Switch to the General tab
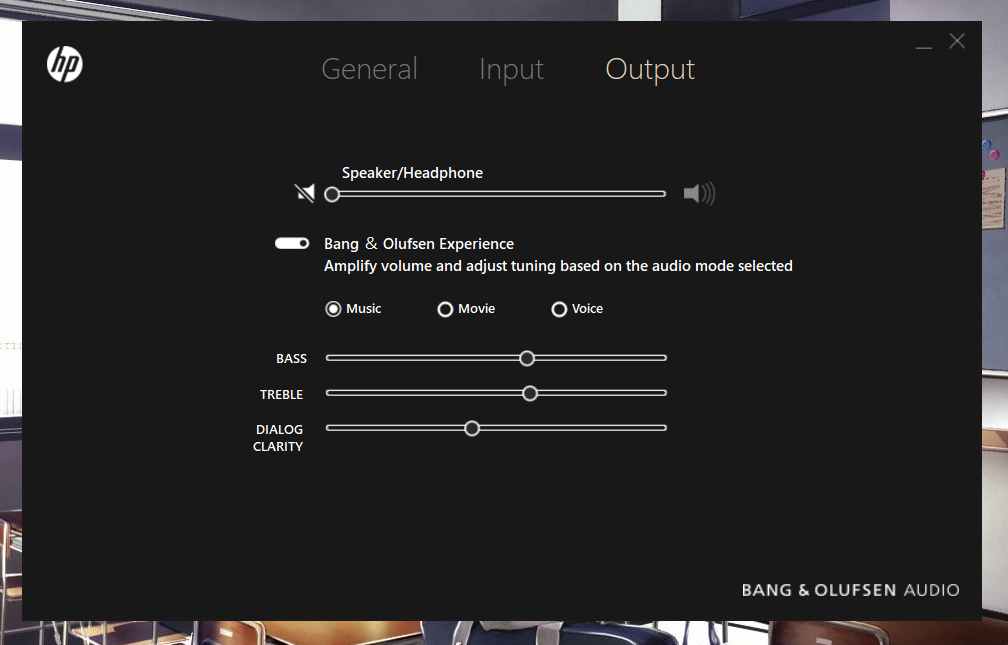Screen dimensions: 1008x645 pos(370,69)
